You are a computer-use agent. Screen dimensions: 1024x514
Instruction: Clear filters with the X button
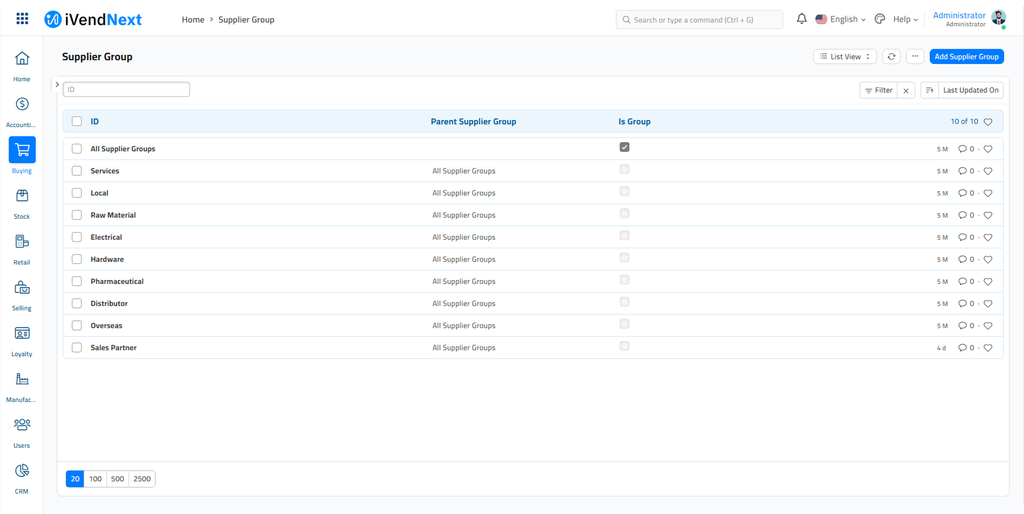906,91
